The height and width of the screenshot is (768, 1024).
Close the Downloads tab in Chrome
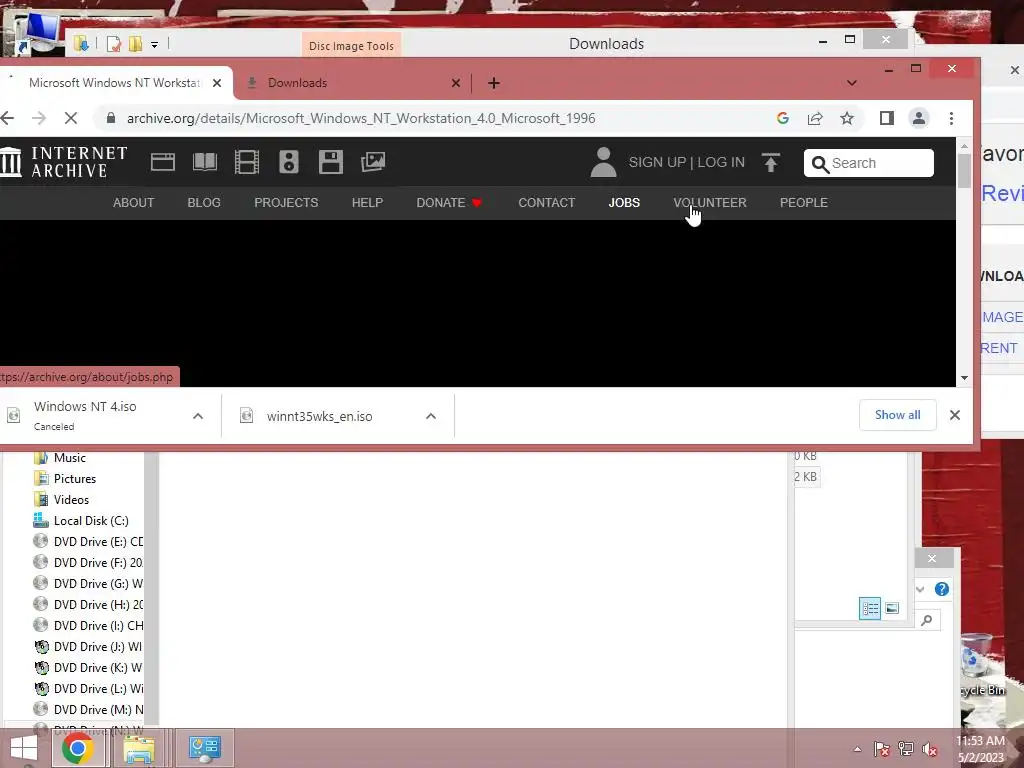[x=456, y=83]
